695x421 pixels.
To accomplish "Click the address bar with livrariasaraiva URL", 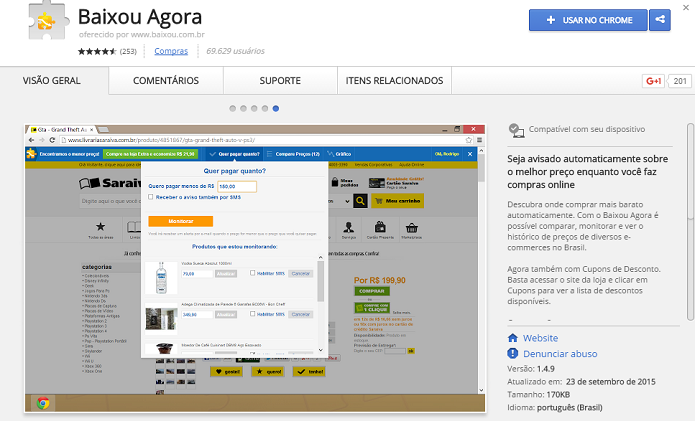I will [x=265, y=140].
